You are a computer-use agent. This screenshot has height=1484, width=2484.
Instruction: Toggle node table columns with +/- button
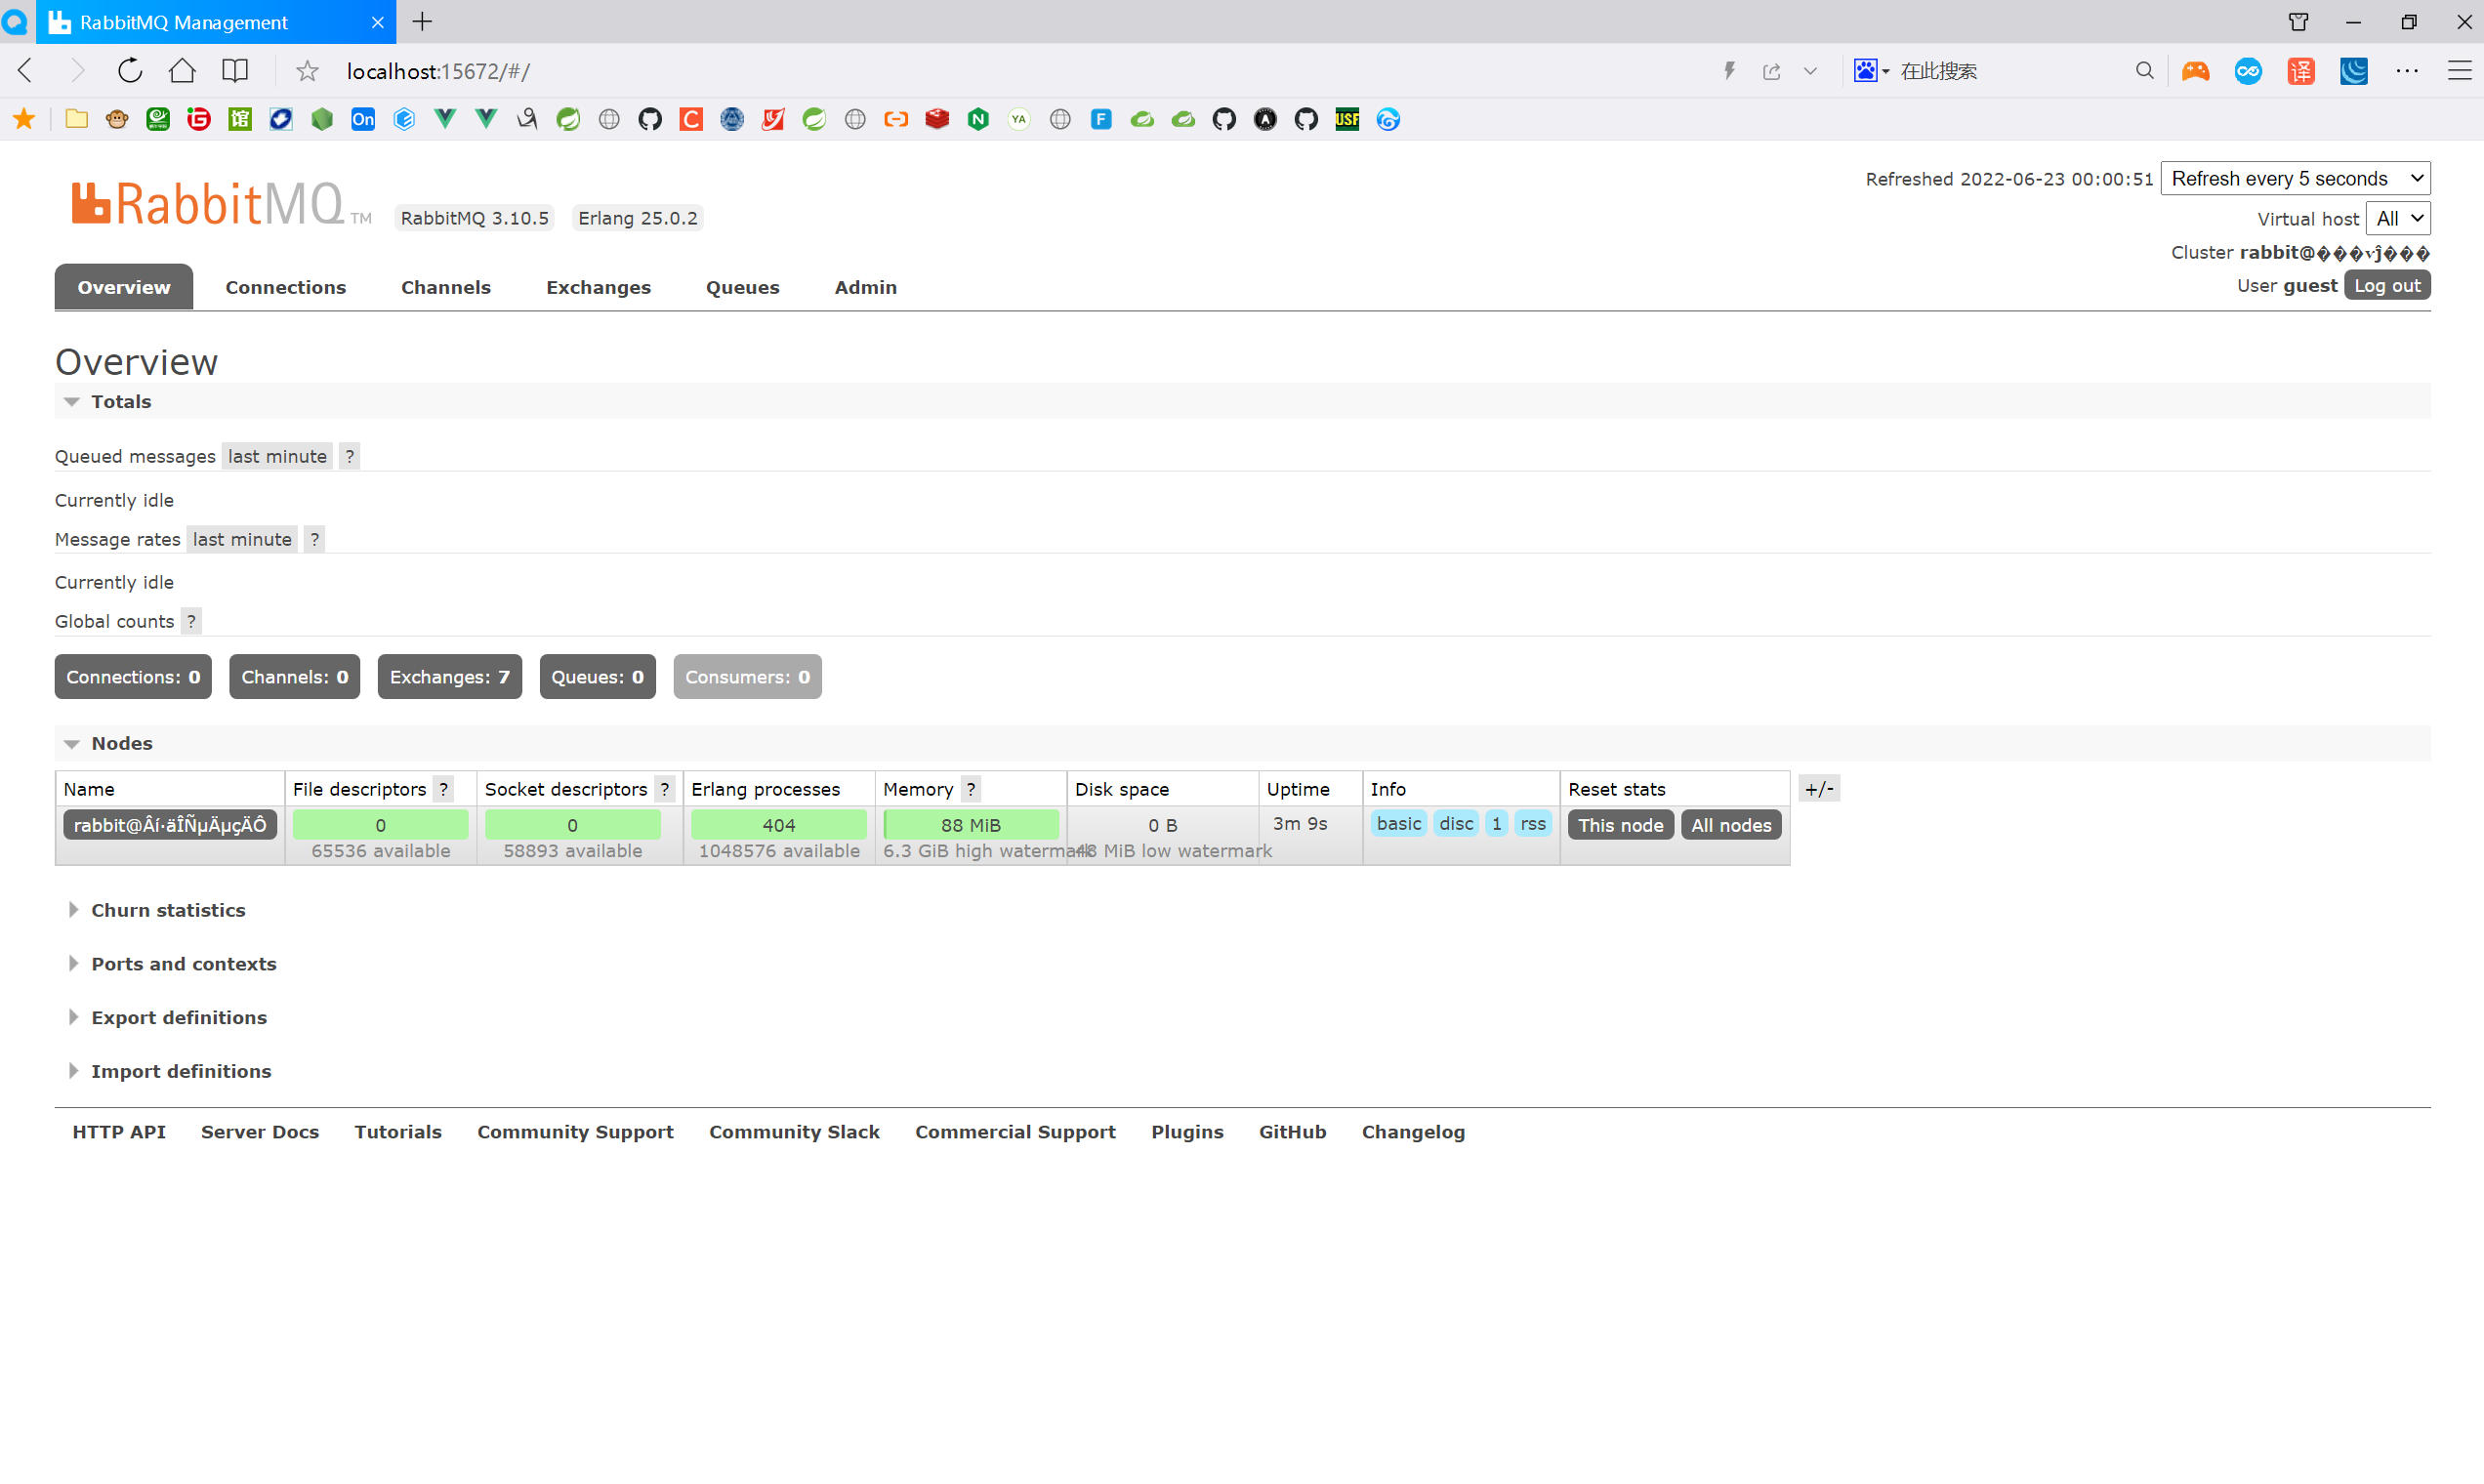coord(1818,789)
